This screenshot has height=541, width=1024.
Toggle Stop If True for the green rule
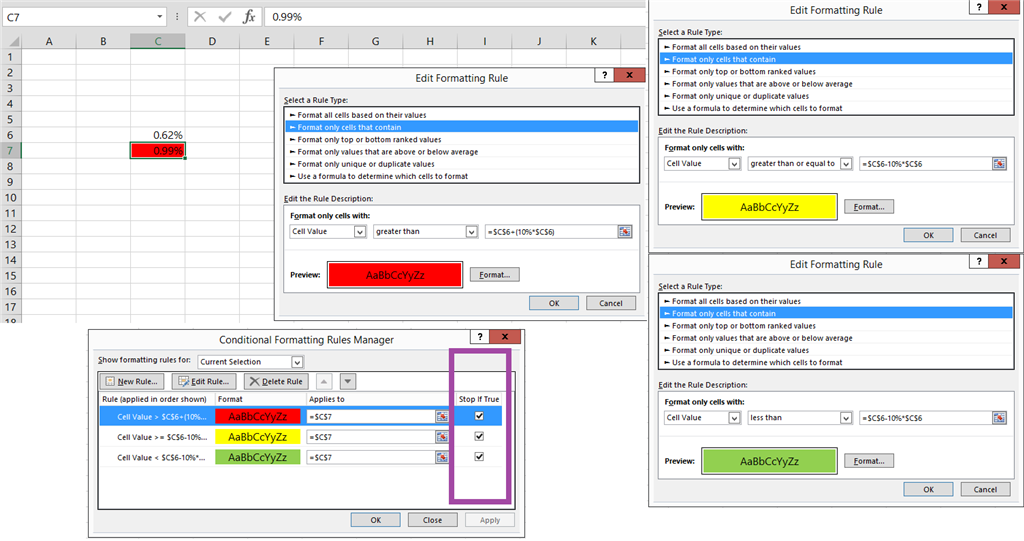pos(479,456)
